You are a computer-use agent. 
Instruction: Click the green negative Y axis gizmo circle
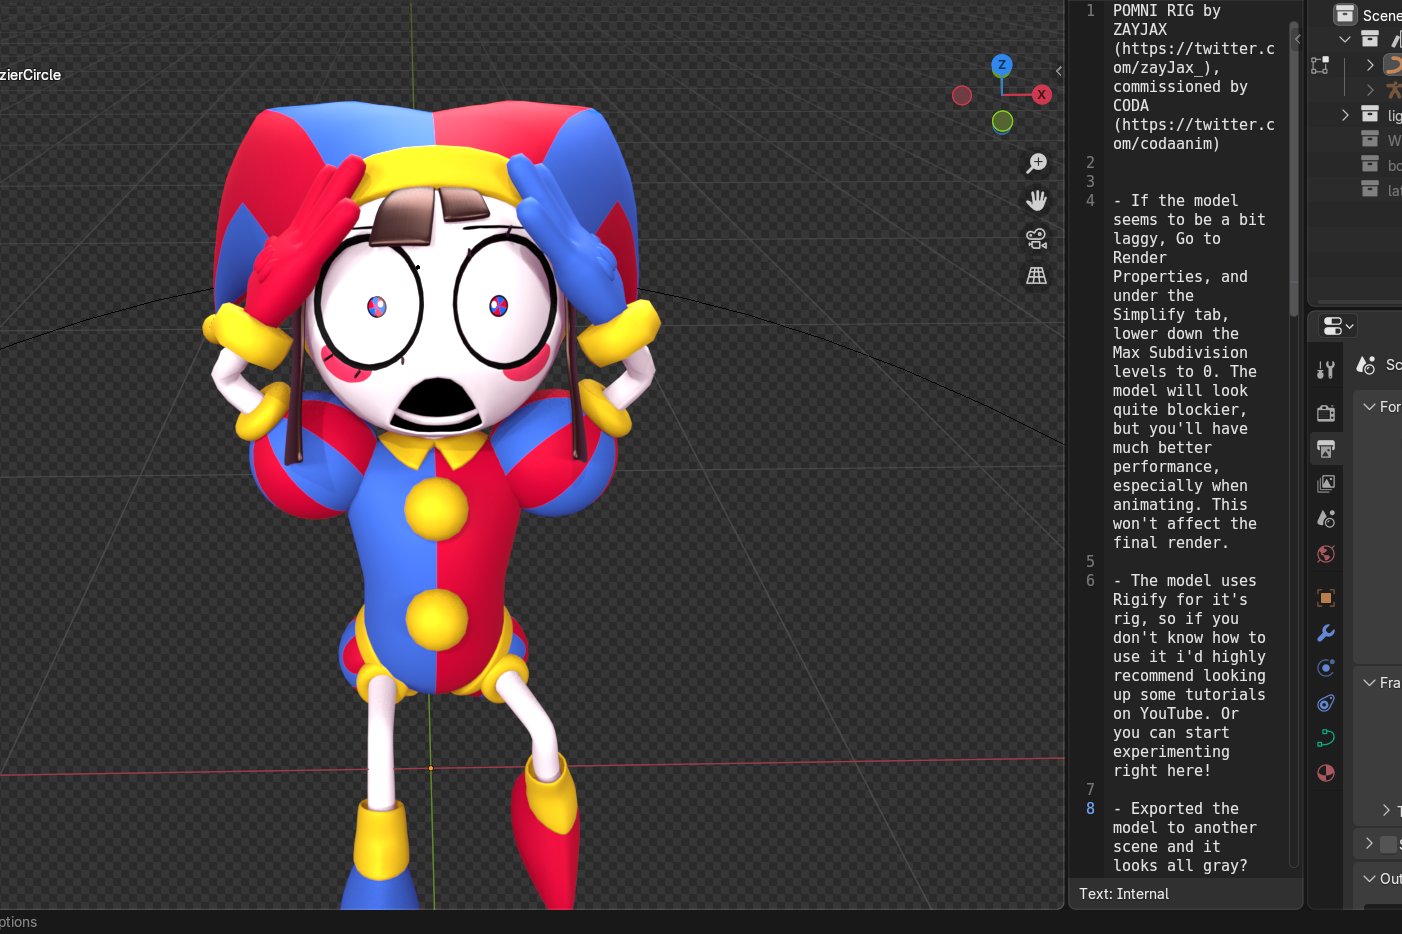pos(1002,121)
